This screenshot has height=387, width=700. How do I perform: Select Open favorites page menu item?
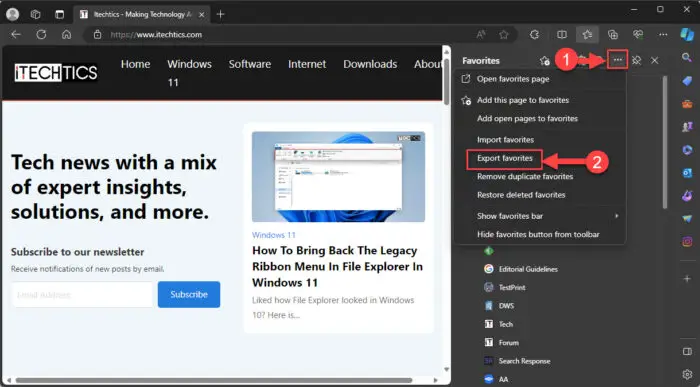(540, 79)
